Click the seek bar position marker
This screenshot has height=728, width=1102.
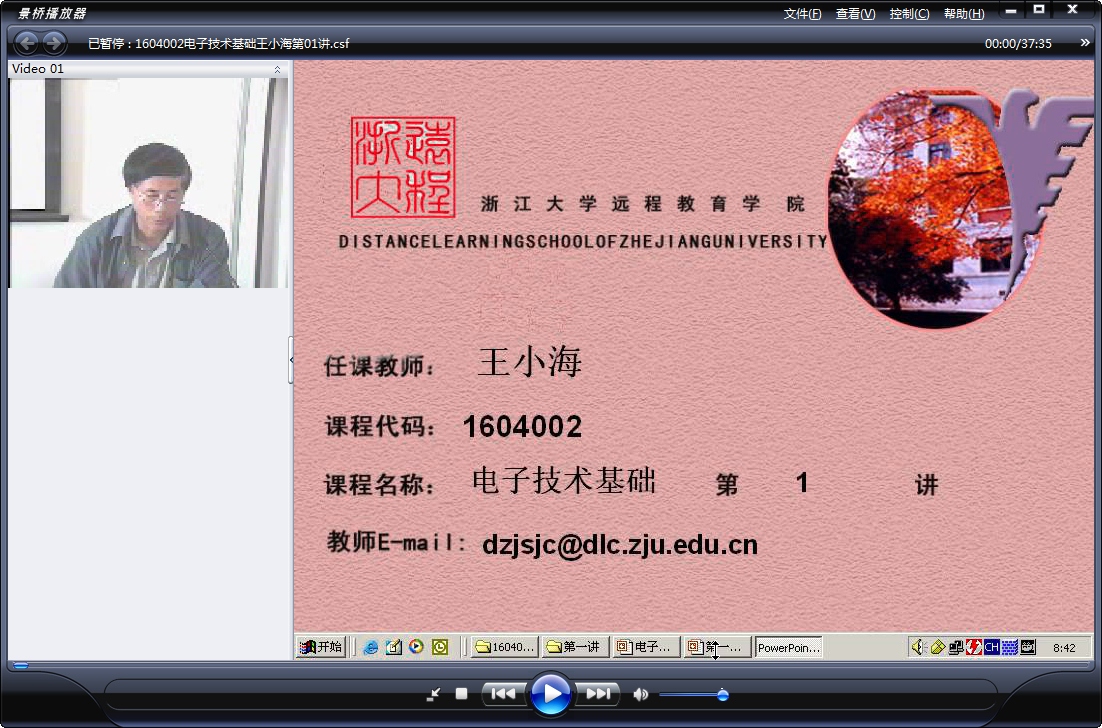[x=21, y=665]
